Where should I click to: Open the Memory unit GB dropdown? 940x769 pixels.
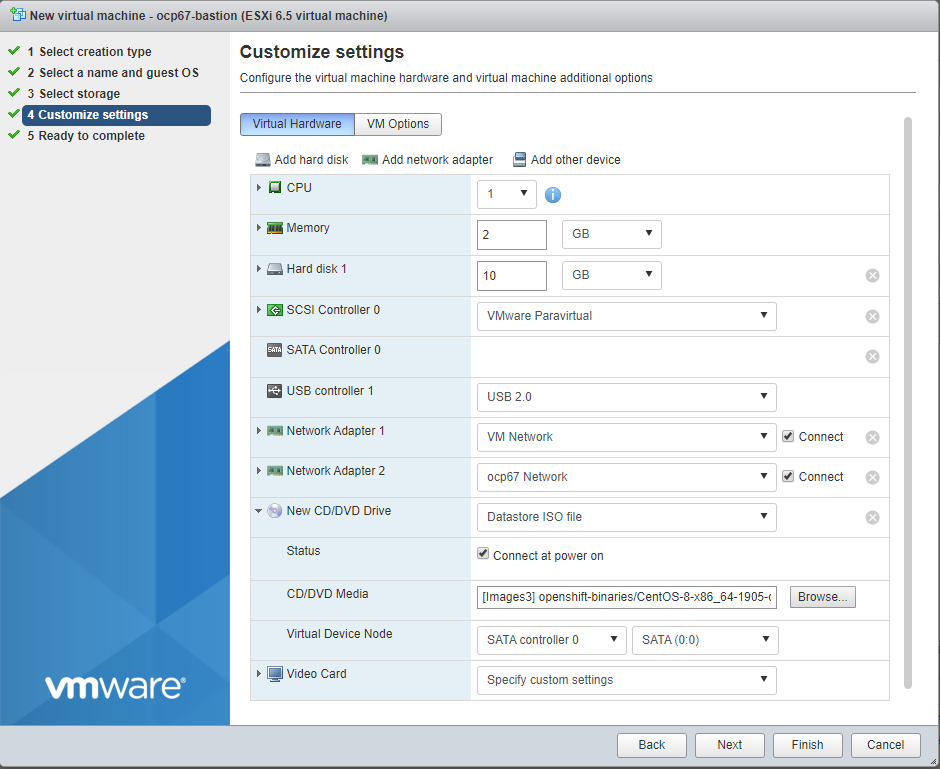pos(611,234)
